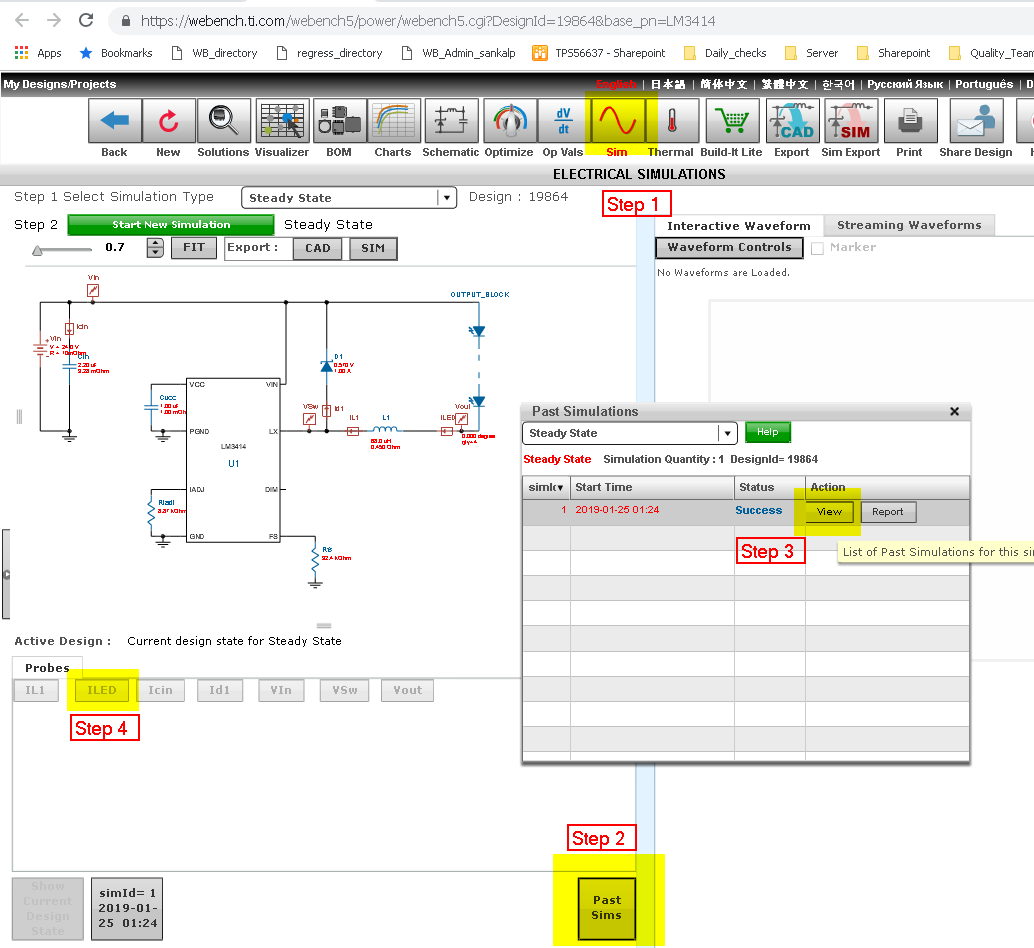Screen dimensions: 1034x948
Task: Open the BOM components icon
Action: point(340,121)
